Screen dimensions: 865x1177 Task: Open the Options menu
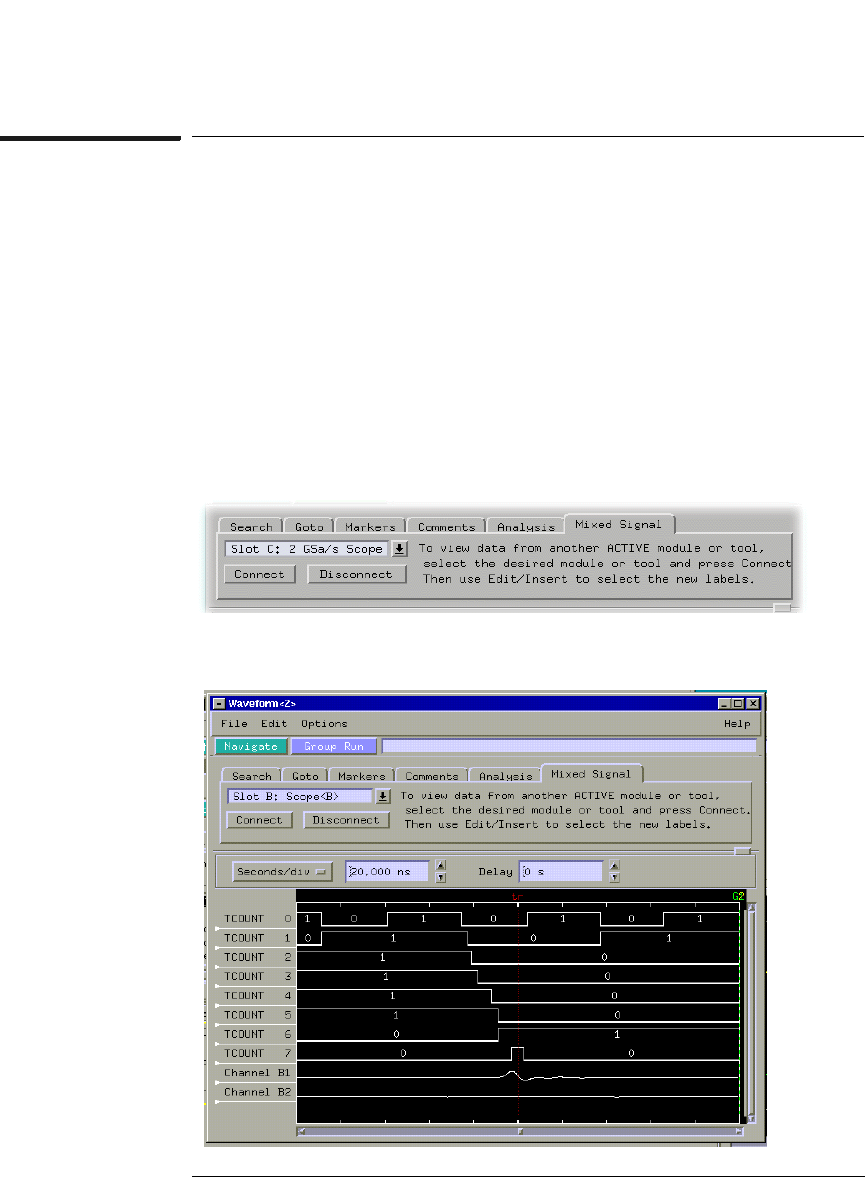[324, 724]
